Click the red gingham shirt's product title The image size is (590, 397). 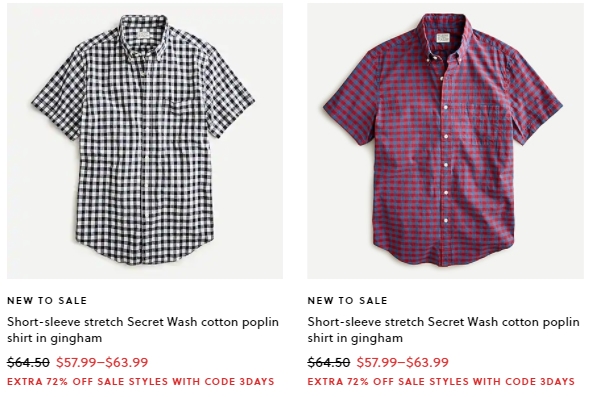[443, 330]
